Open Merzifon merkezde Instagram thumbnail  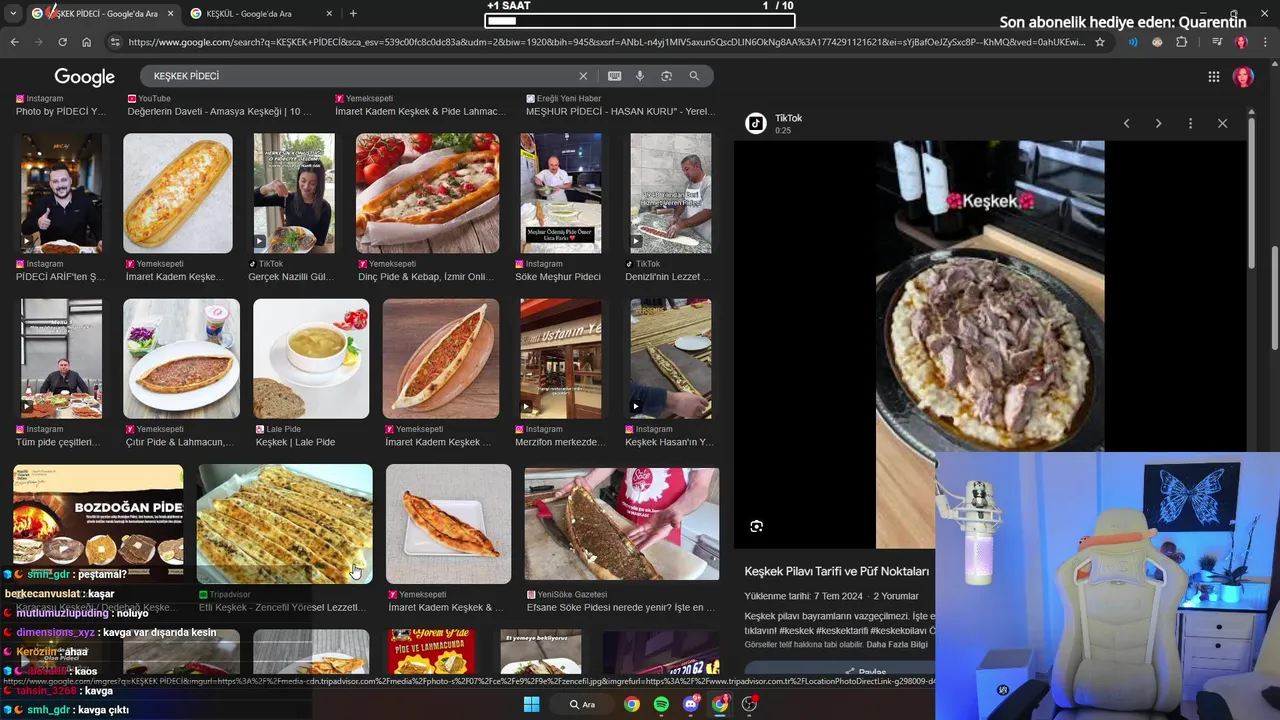pyautogui.click(x=560, y=358)
